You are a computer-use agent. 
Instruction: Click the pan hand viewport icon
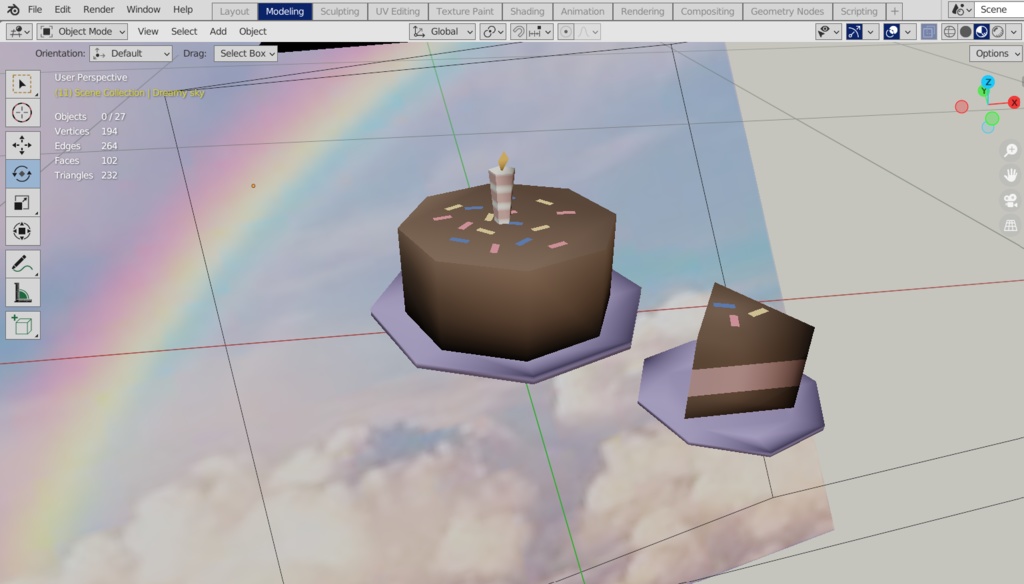1010,175
